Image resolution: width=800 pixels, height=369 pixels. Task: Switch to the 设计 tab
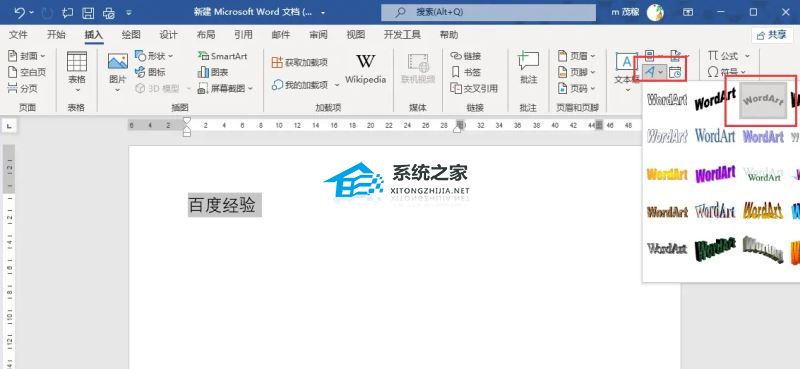click(x=168, y=35)
